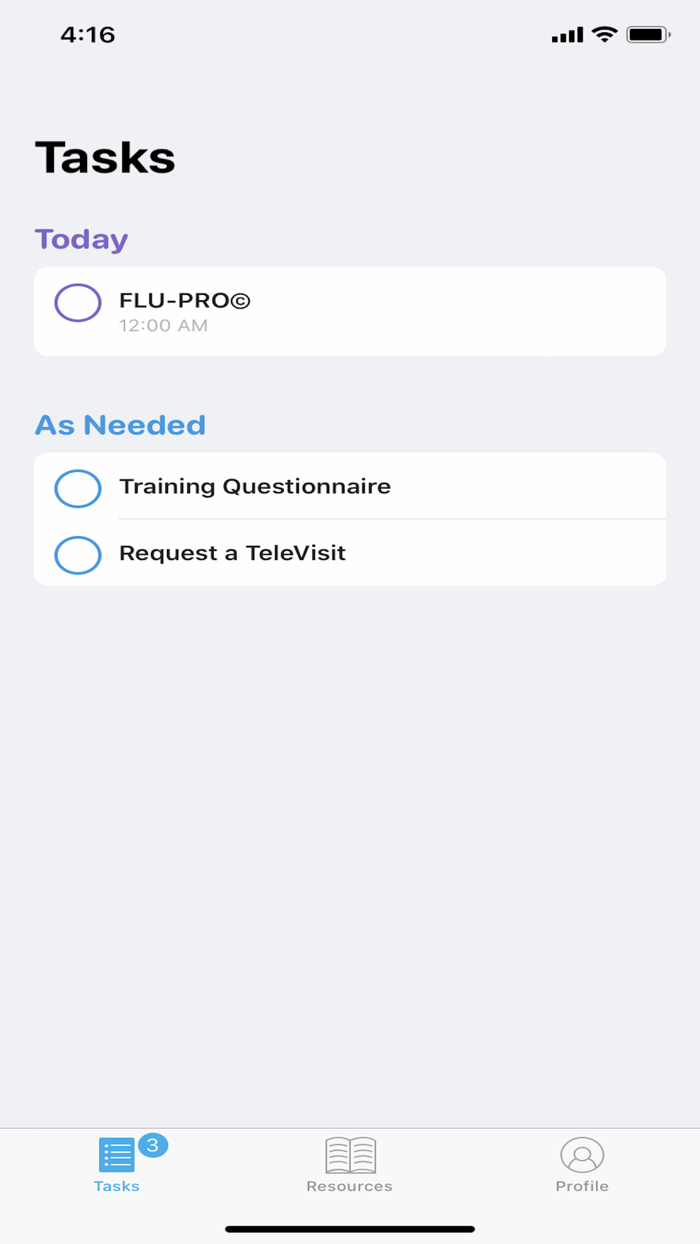Go to the Profile tab label
Screen dimensions: 700x1244
click(582, 1187)
